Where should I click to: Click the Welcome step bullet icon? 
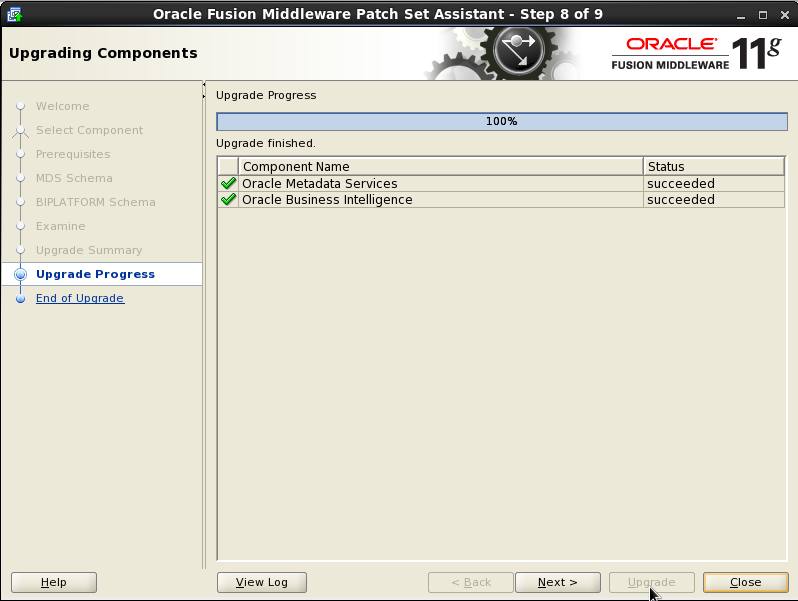[x=20, y=106]
